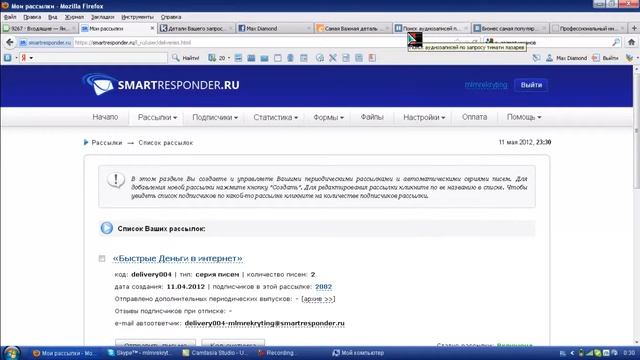Open the 2882 subscribers count link
The height and width of the screenshot is (360, 640).
[x=323, y=287]
